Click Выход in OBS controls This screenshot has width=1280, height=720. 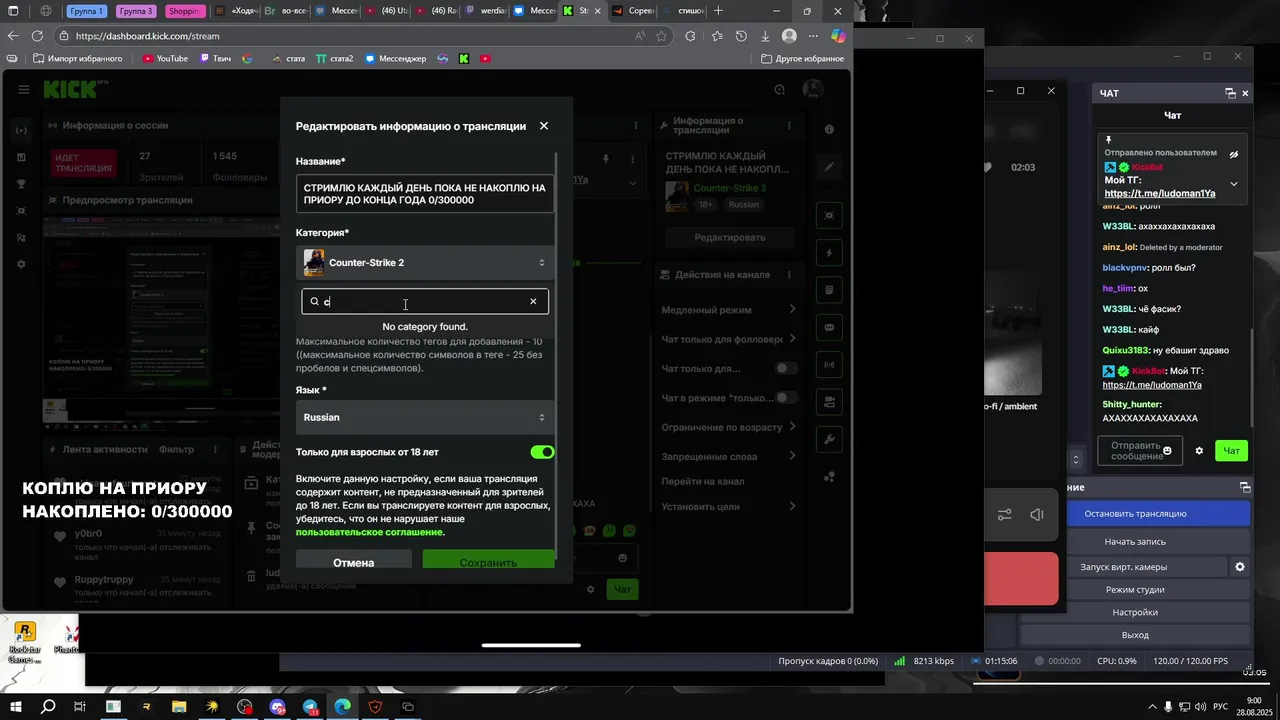point(1135,635)
